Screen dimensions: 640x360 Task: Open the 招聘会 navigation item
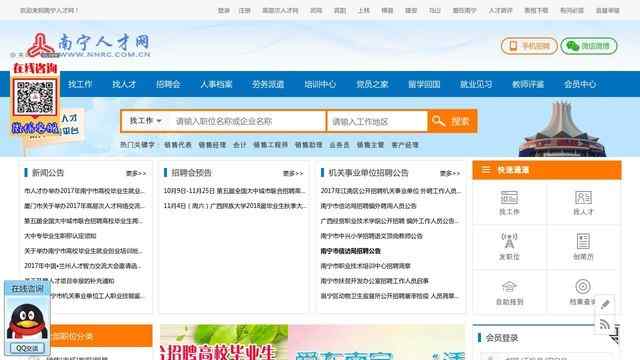coord(168,84)
